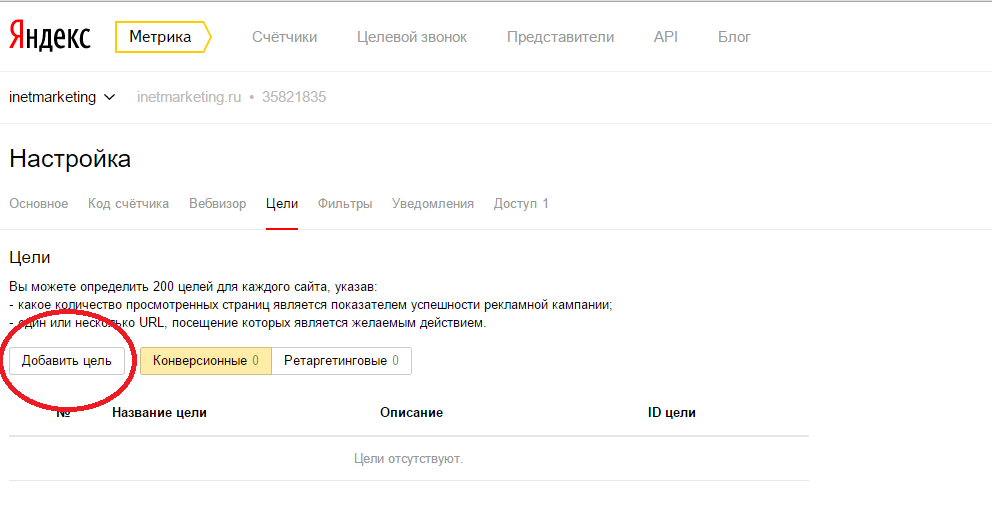Select the Ретаргетинговые goals toggle

click(341, 361)
